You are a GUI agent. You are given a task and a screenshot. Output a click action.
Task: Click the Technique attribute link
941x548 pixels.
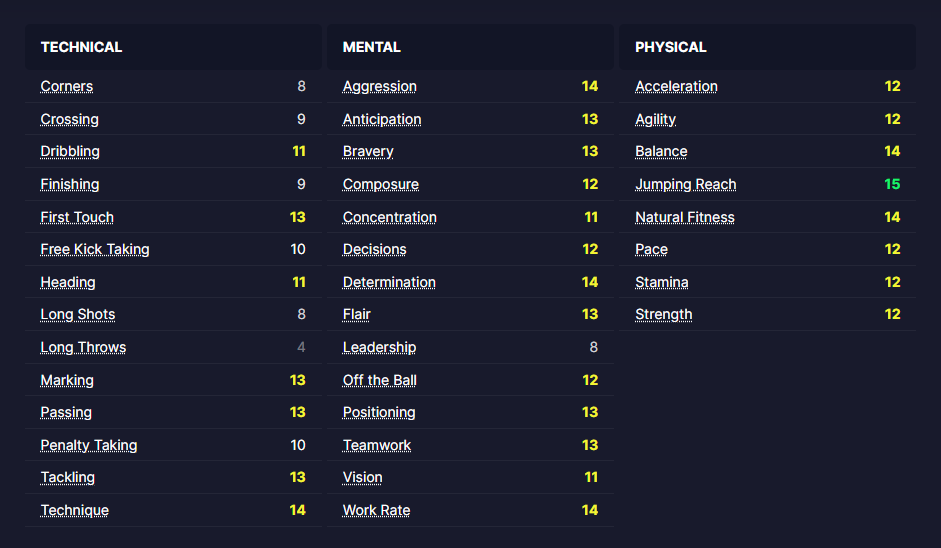pyautogui.click(x=75, y=510)
